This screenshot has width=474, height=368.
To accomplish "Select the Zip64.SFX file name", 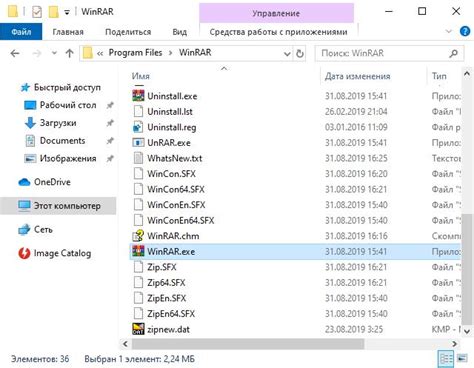I will 166,283.
